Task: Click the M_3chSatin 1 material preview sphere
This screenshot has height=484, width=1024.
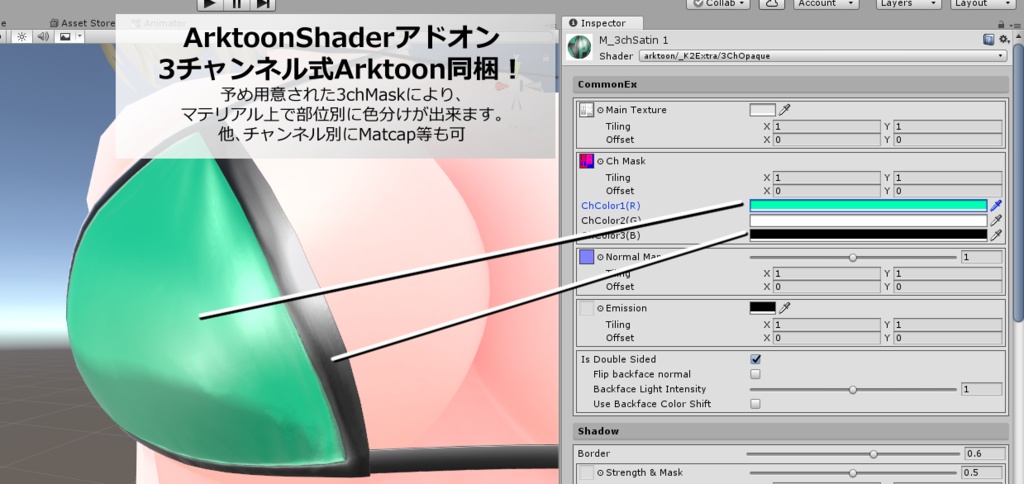Action: click(579, 48)
